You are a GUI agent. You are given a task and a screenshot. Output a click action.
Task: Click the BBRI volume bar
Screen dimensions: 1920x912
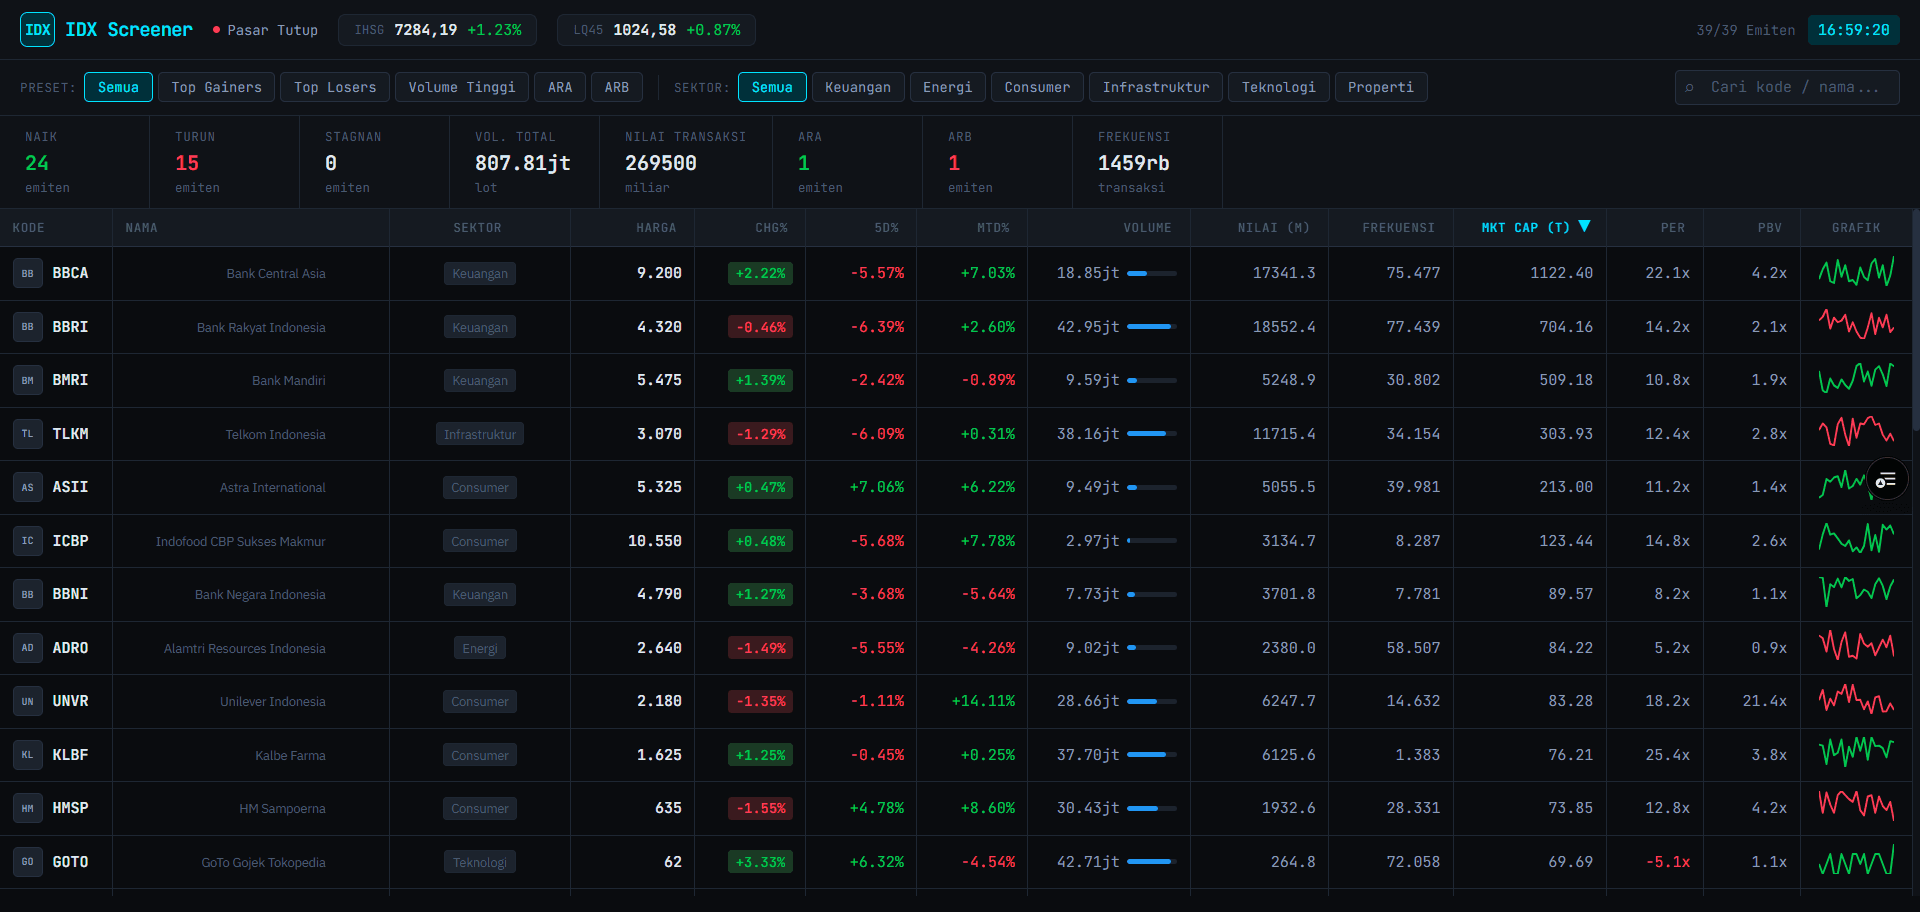pos(1152,327)
